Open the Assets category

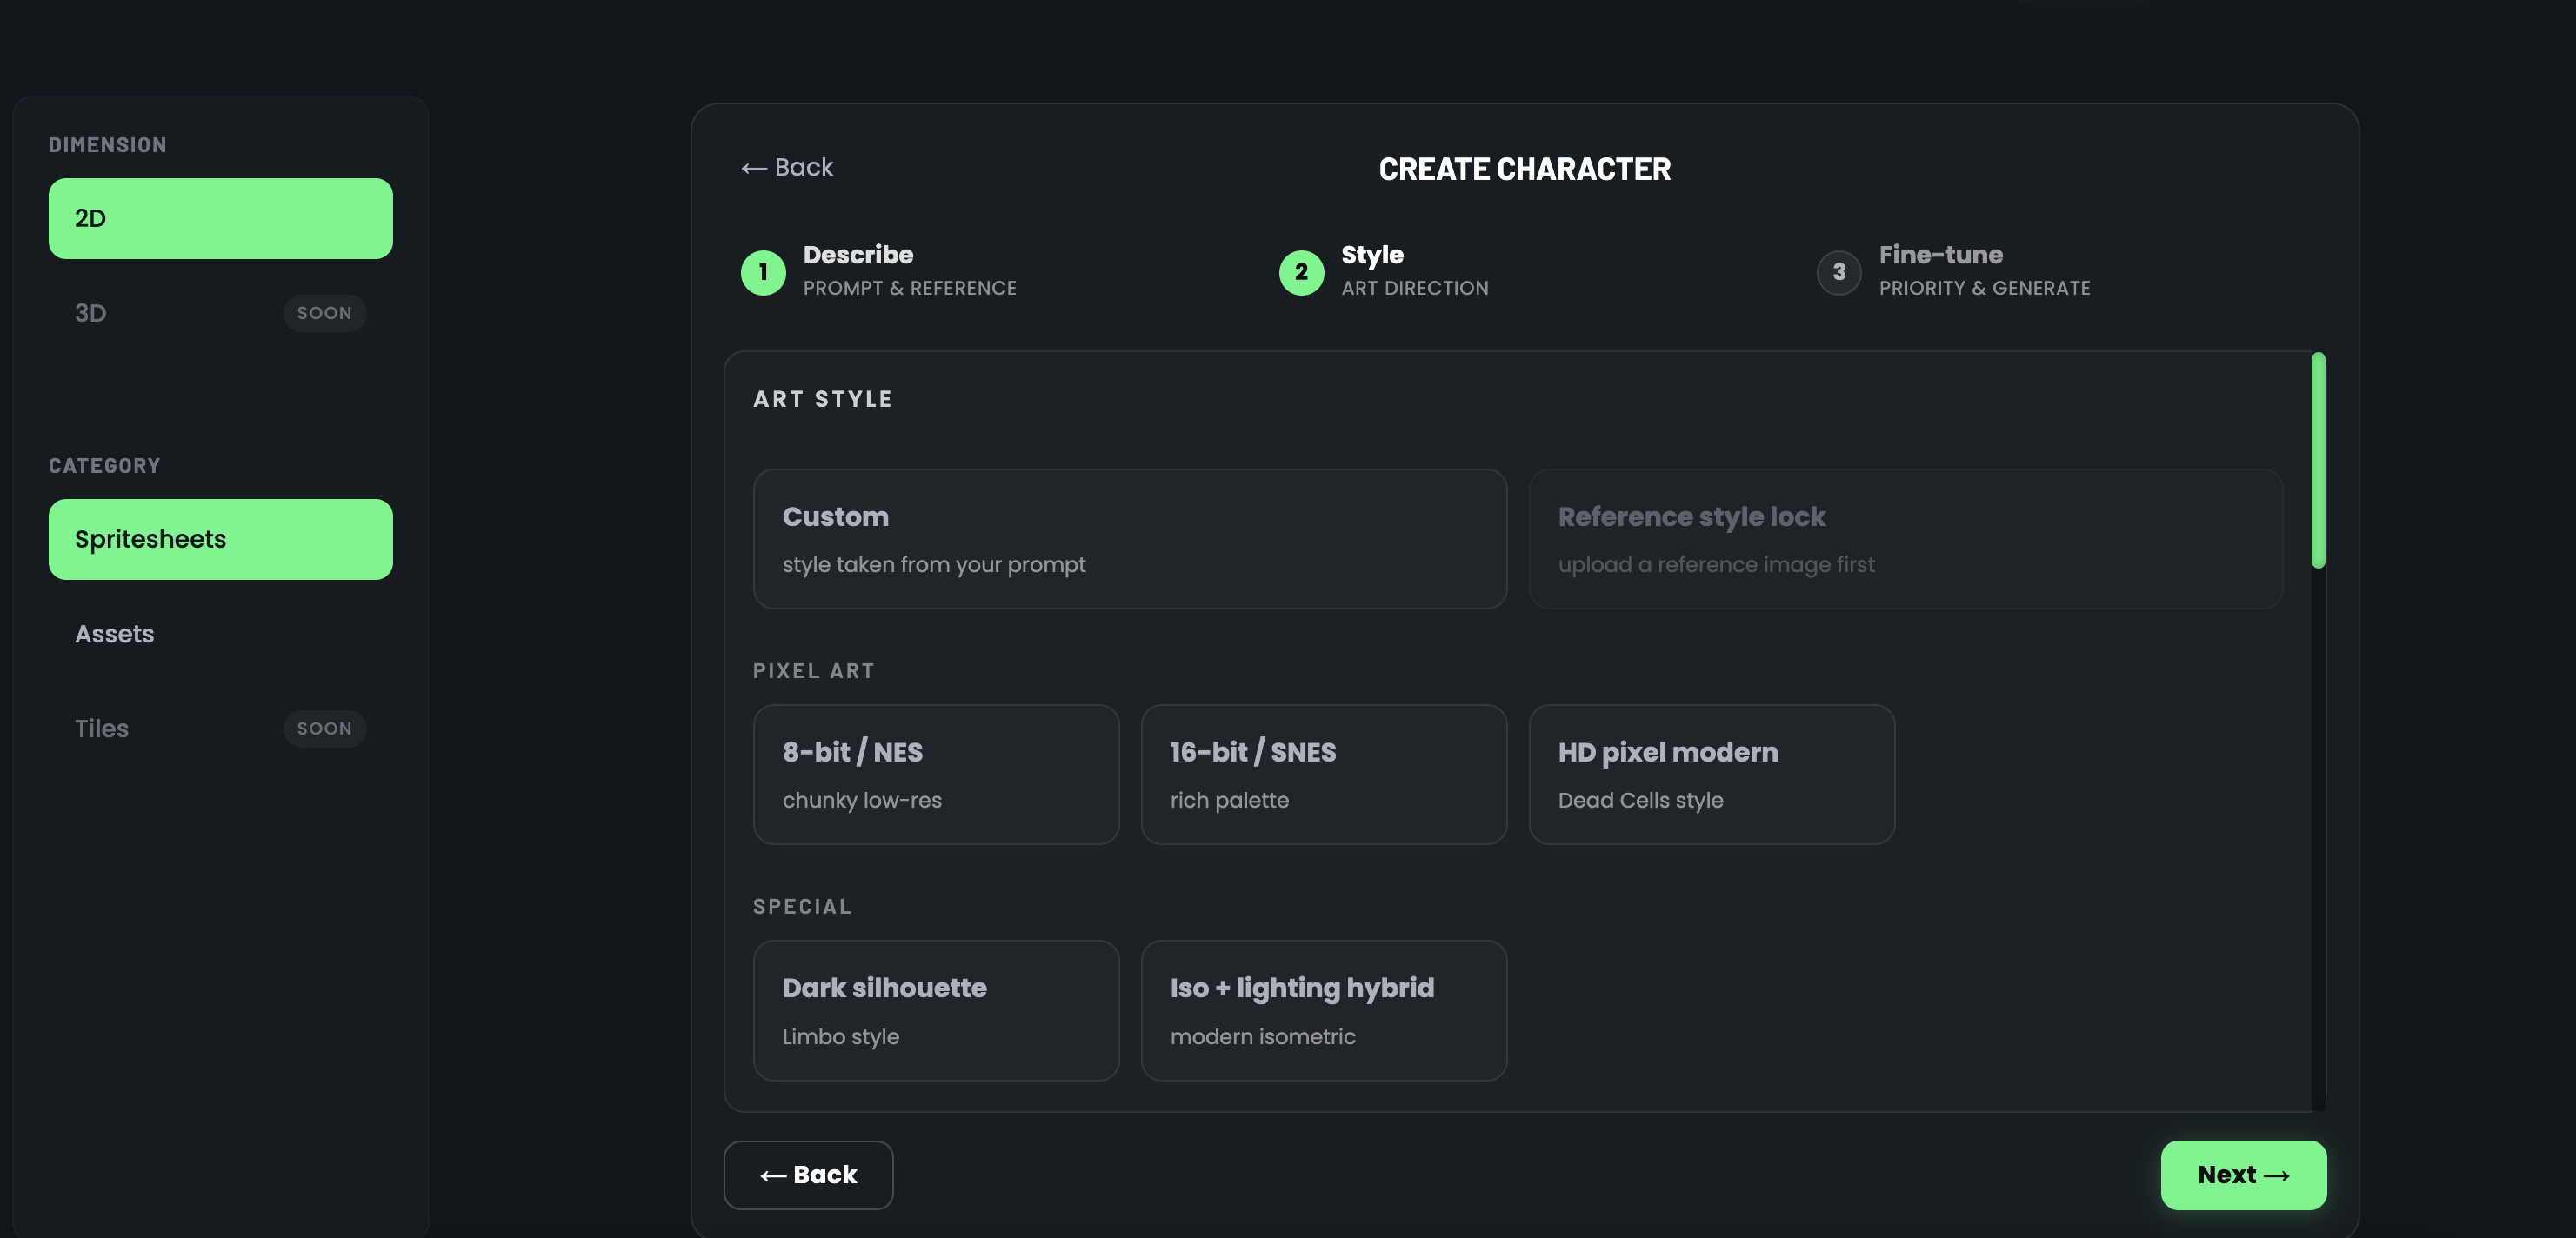tap(115, 634)
